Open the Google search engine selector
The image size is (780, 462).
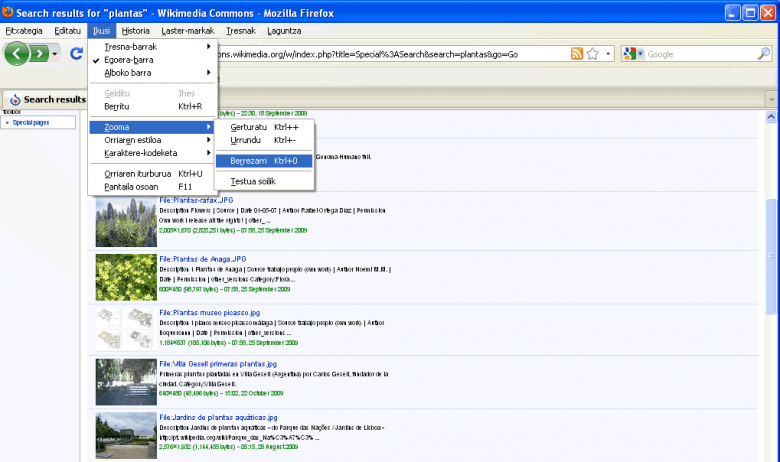coord(633,54)
